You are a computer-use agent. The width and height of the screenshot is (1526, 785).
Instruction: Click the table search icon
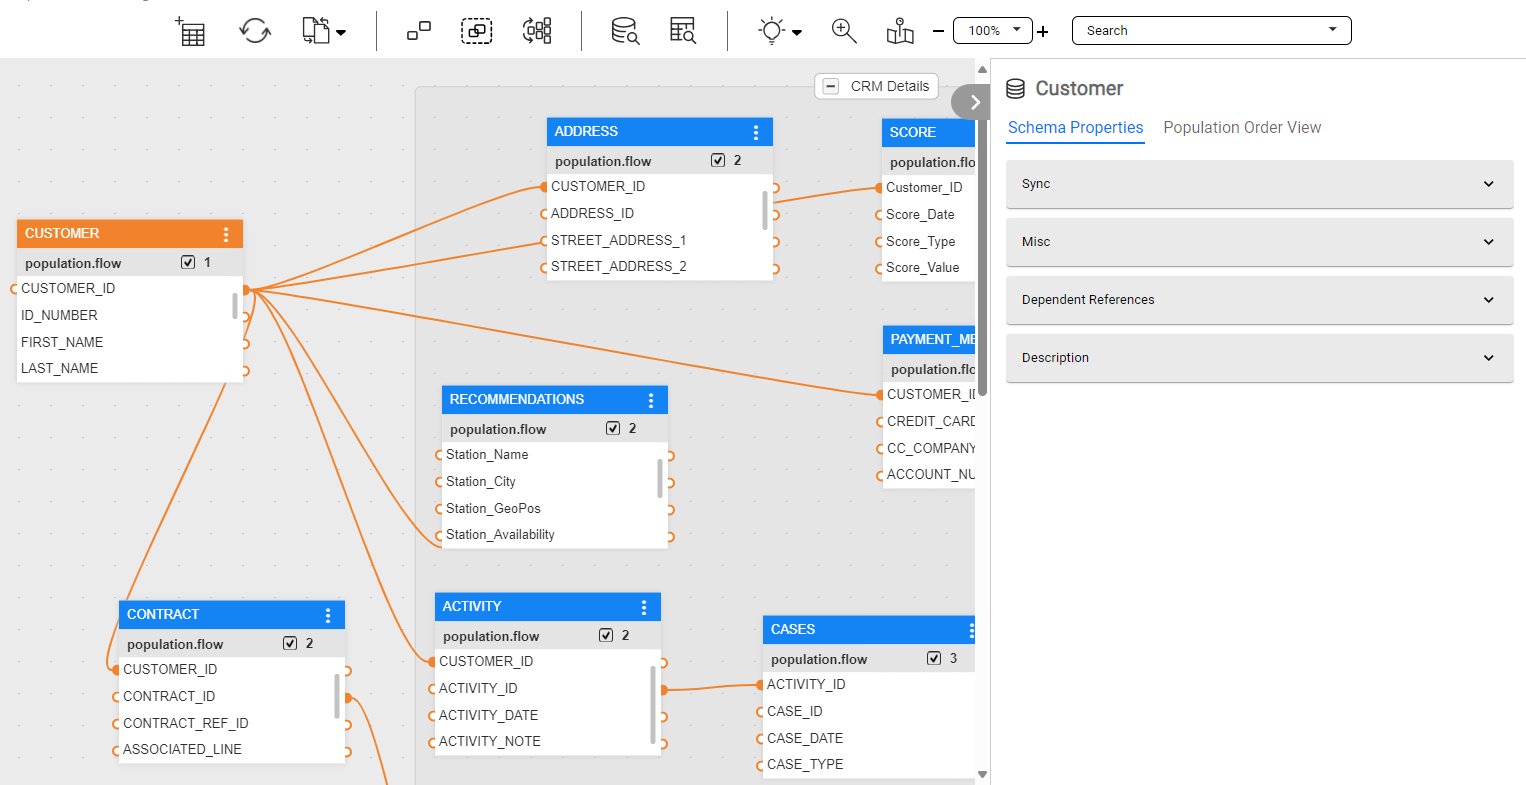pyautogui.click(x=683, y=31)
